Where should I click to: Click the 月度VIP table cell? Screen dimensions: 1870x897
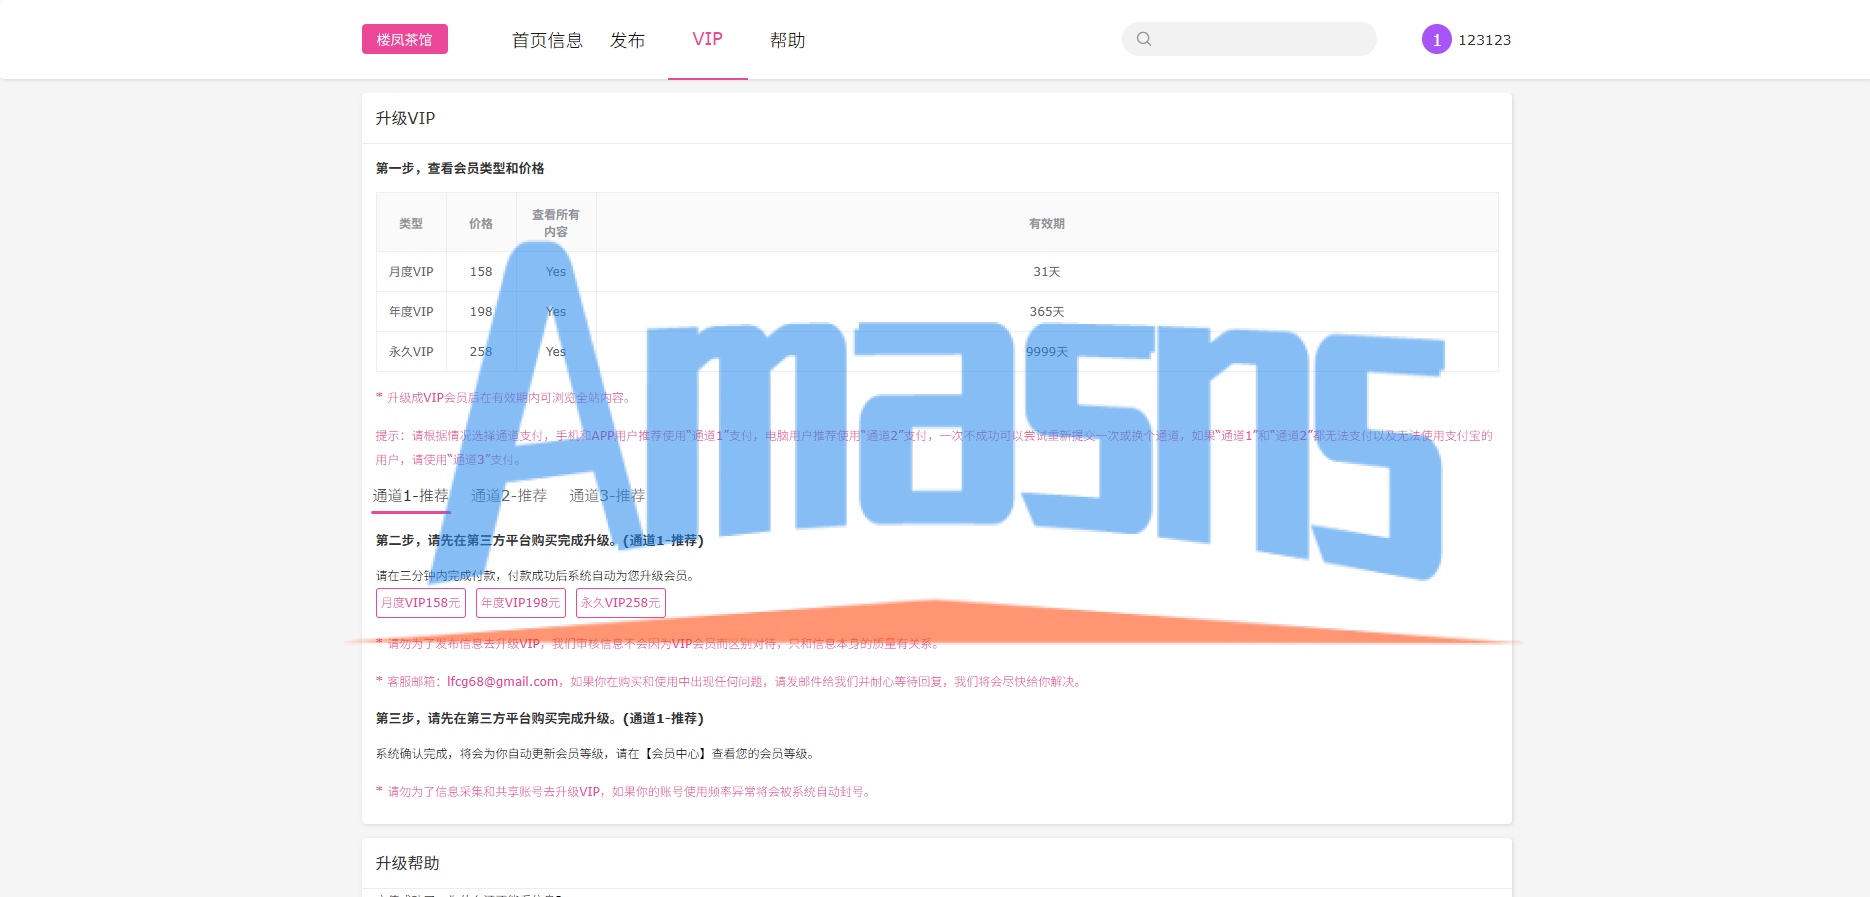click(x=411, y=272)
